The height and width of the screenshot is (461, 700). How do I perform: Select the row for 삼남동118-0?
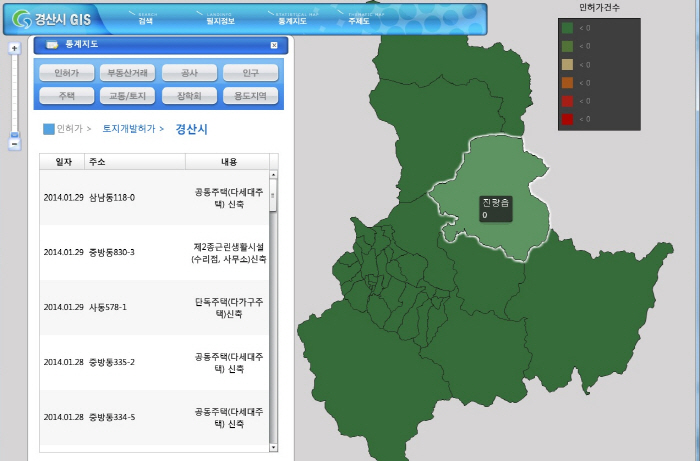(x=154, y=197)
